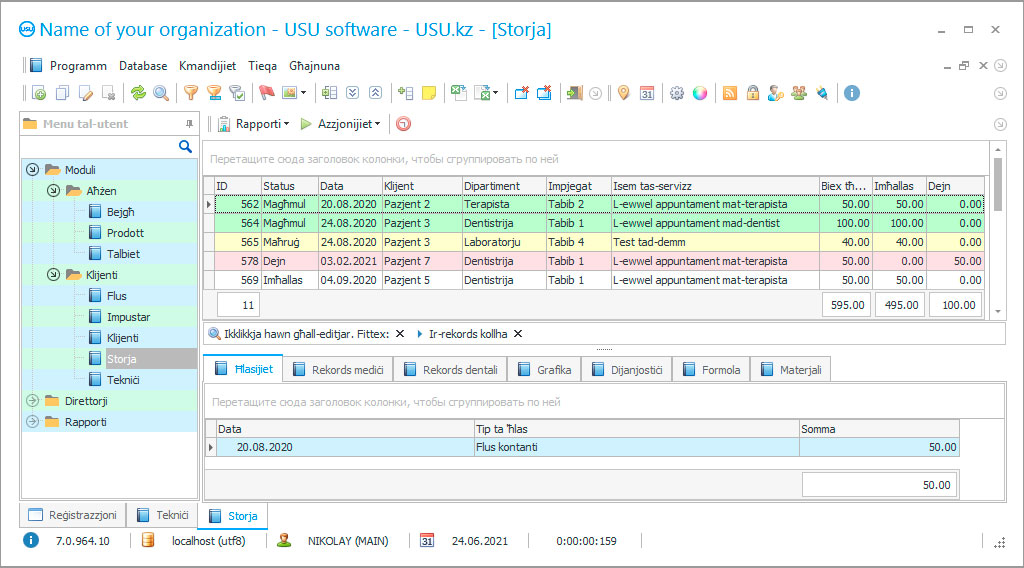The height and width of the screenshot is (568, 1024).
Task: Expand the Direttorji tree folder
Action: click(x=32, y=401)
